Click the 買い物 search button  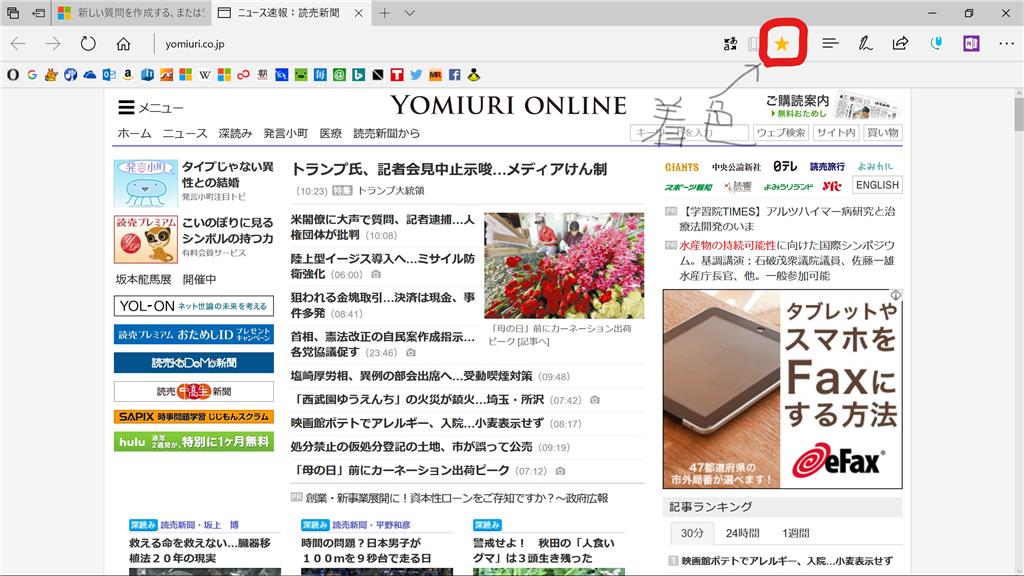pyautogui.click(x=882, y=133)
